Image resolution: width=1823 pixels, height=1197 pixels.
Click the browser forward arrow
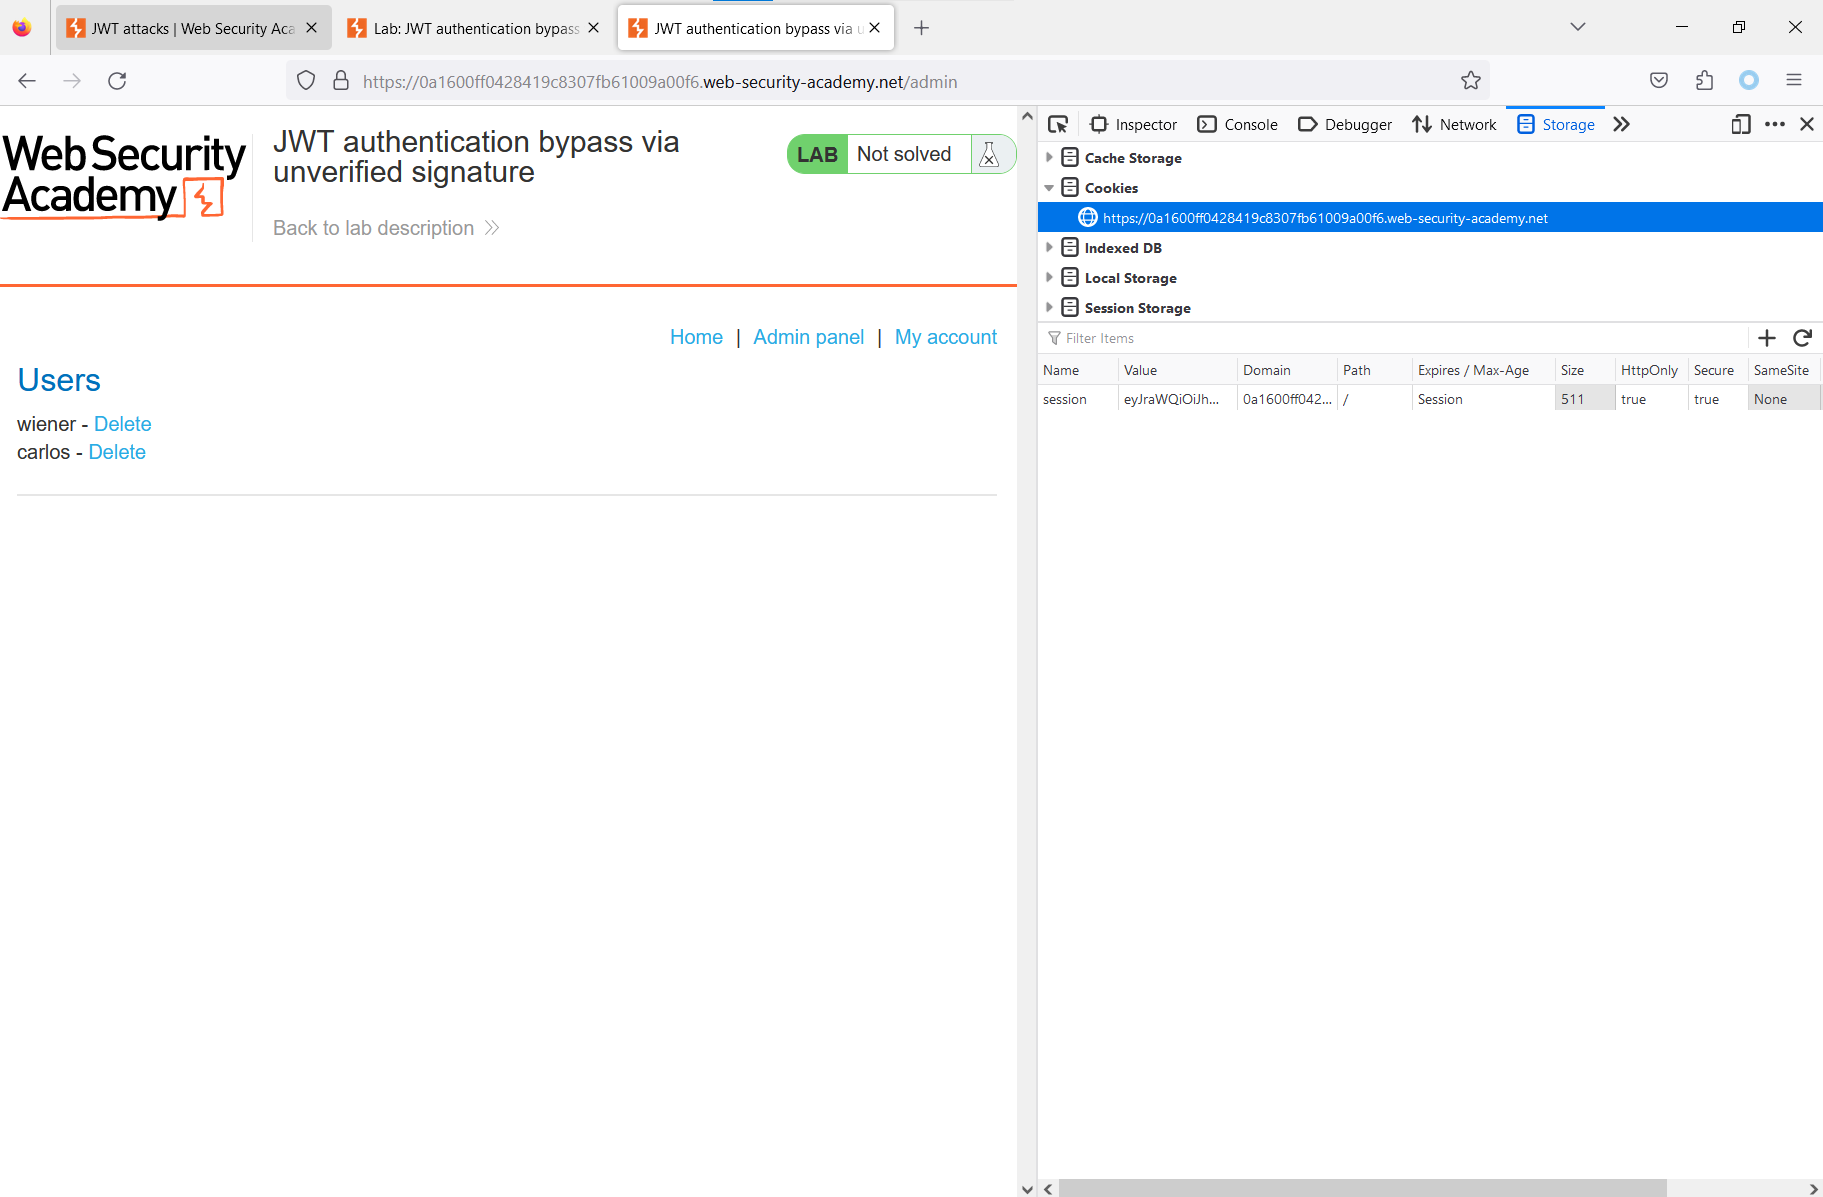pos(72,81)
